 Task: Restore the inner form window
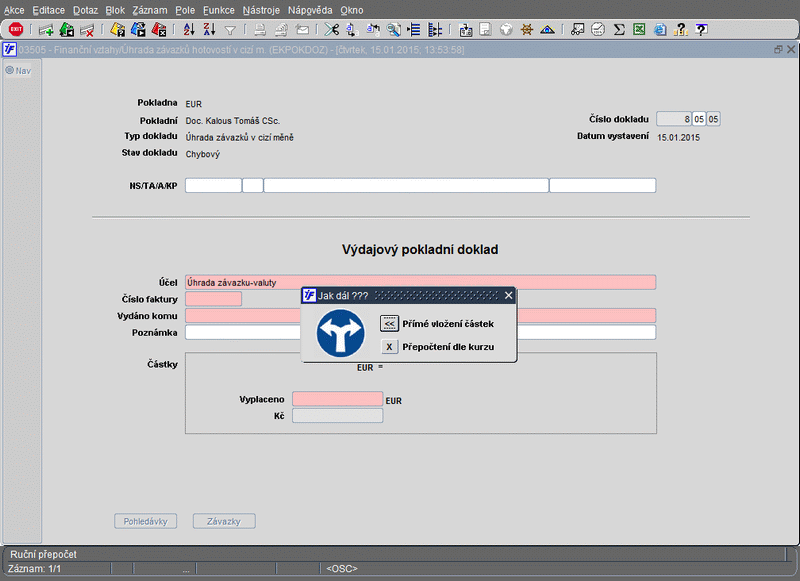tap(778, 49)
